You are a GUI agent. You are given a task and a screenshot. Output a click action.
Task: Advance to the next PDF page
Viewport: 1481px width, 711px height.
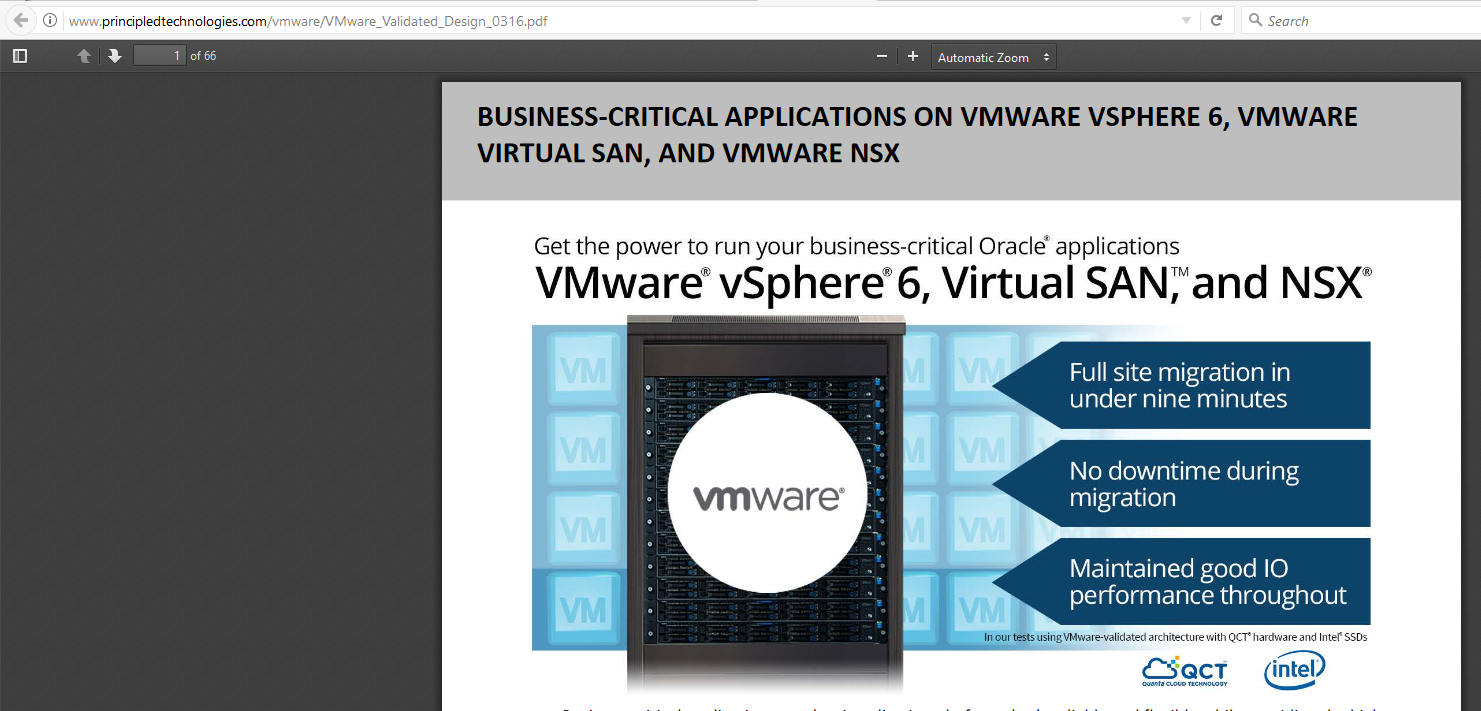point(115,56)
